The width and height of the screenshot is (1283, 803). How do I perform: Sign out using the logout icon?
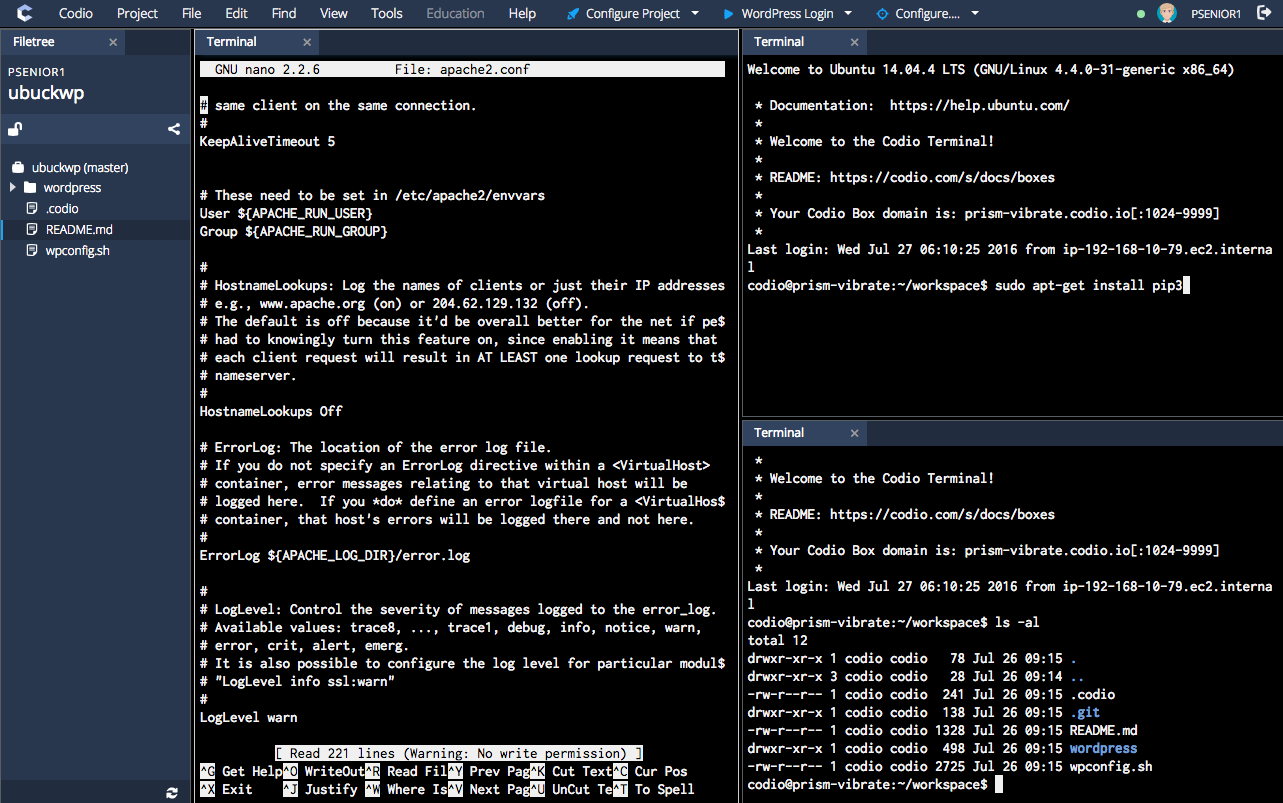click(1263, 13)
